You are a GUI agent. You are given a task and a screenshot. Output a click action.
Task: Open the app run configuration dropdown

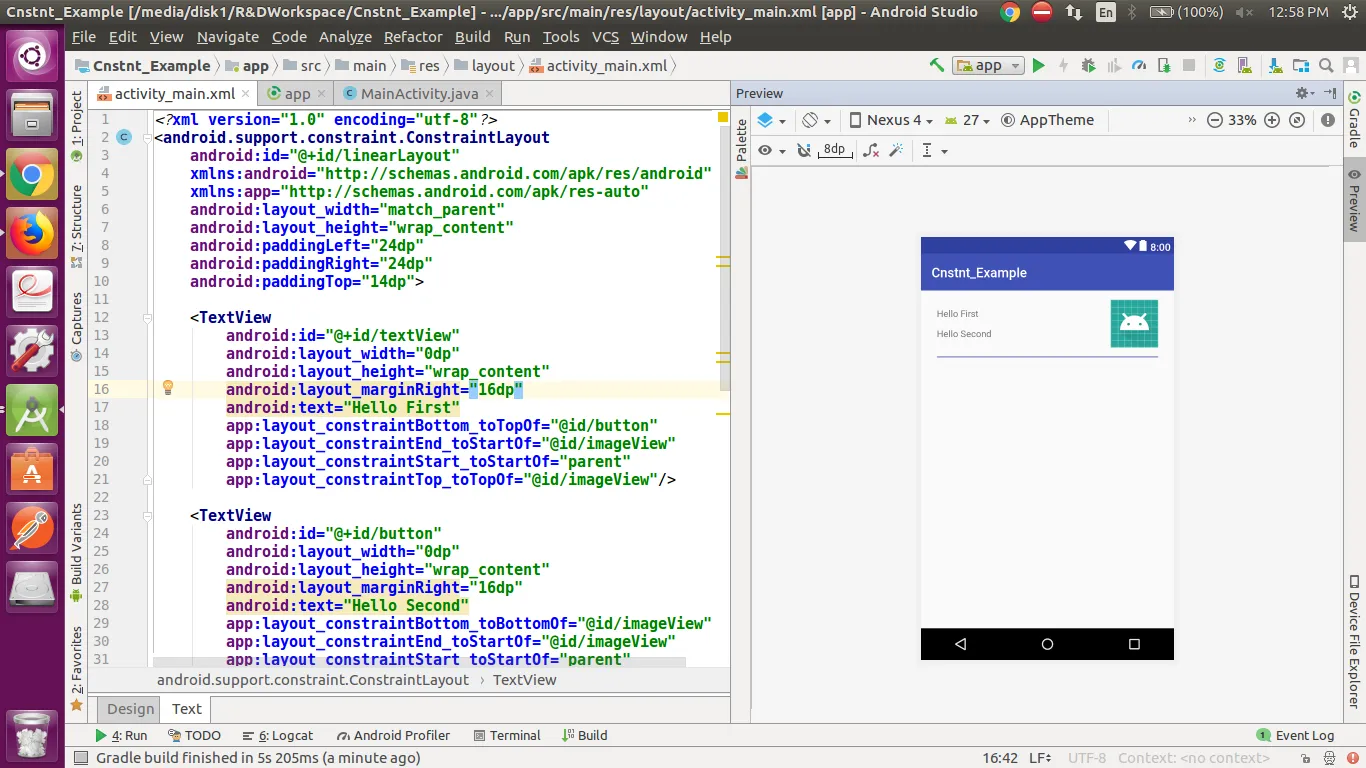pos(988,66)
